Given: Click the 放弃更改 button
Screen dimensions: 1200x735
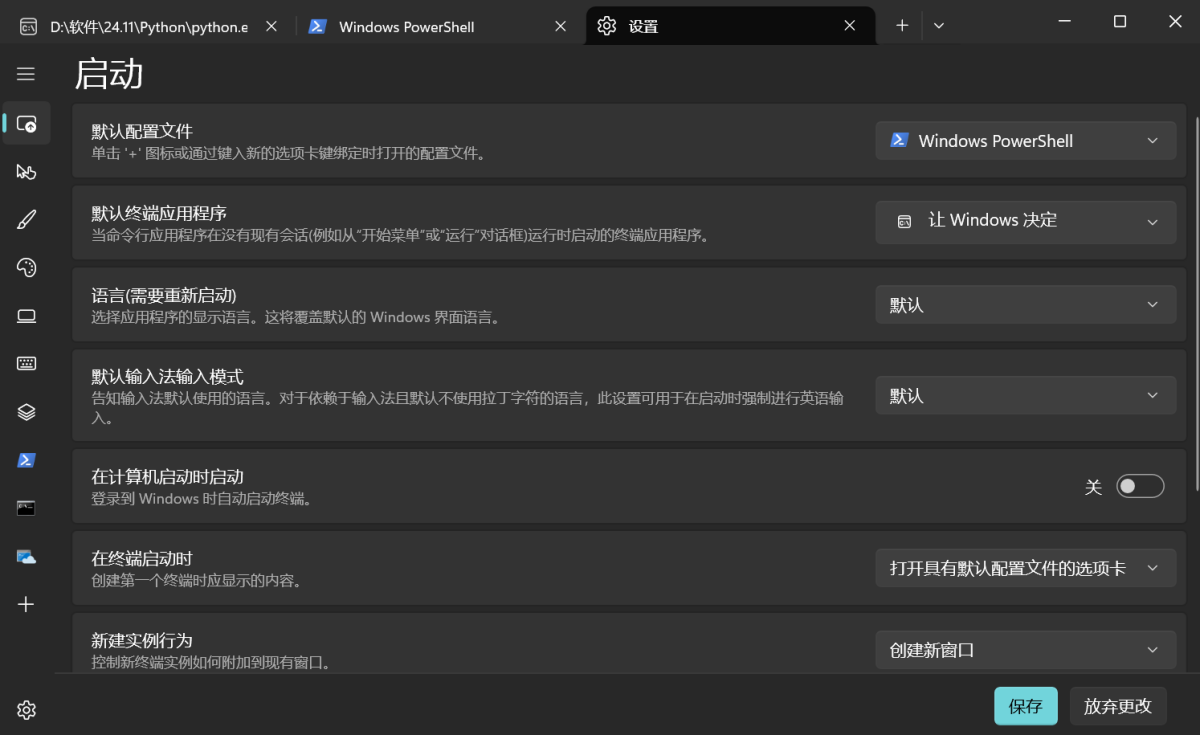Looking at the screenshot, I should (1117, 706).
